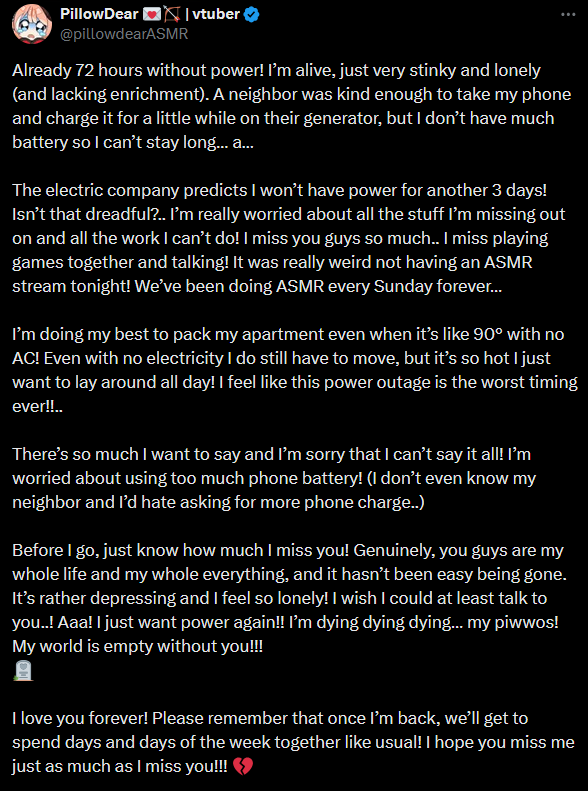This screenshot has width=588, height=791.
Task: Open the PillowDear display name link
Action: [x=99, y=14]
